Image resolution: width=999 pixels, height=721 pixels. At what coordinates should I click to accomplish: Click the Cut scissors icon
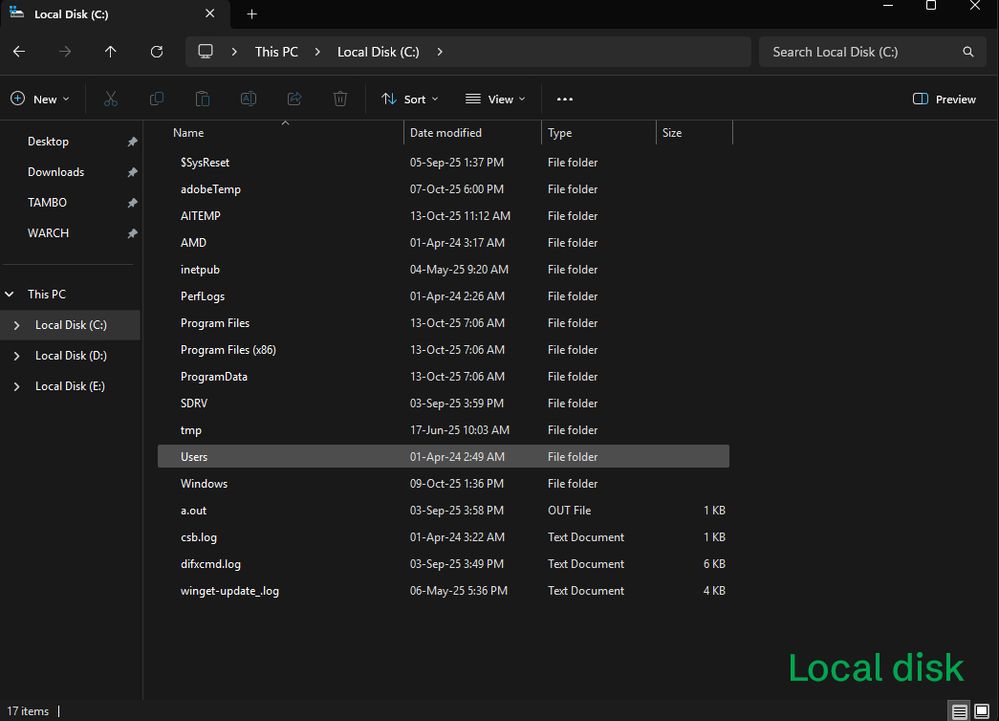click(111, 99)
